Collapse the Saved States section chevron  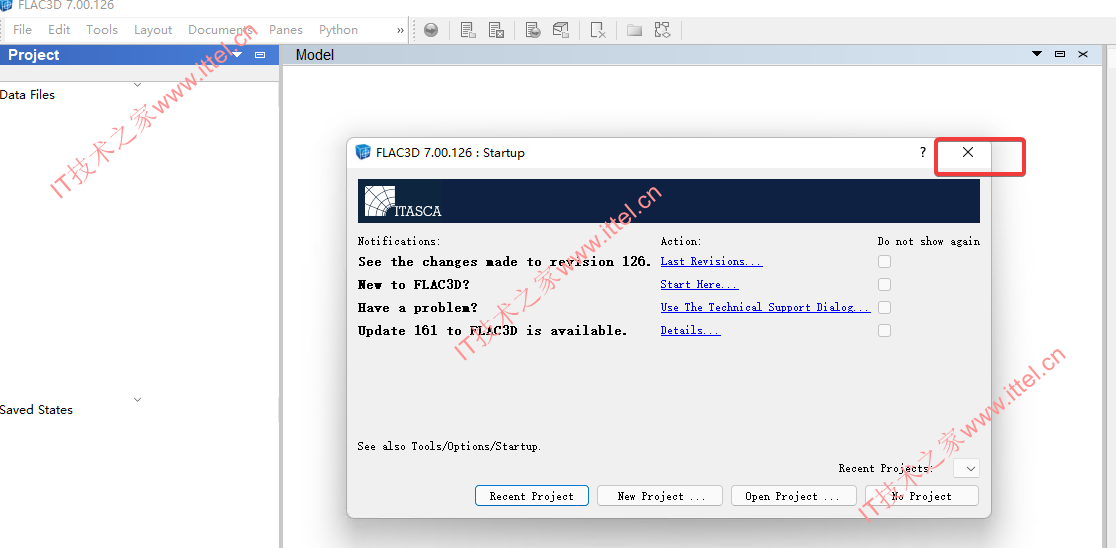tap(137, 400)
